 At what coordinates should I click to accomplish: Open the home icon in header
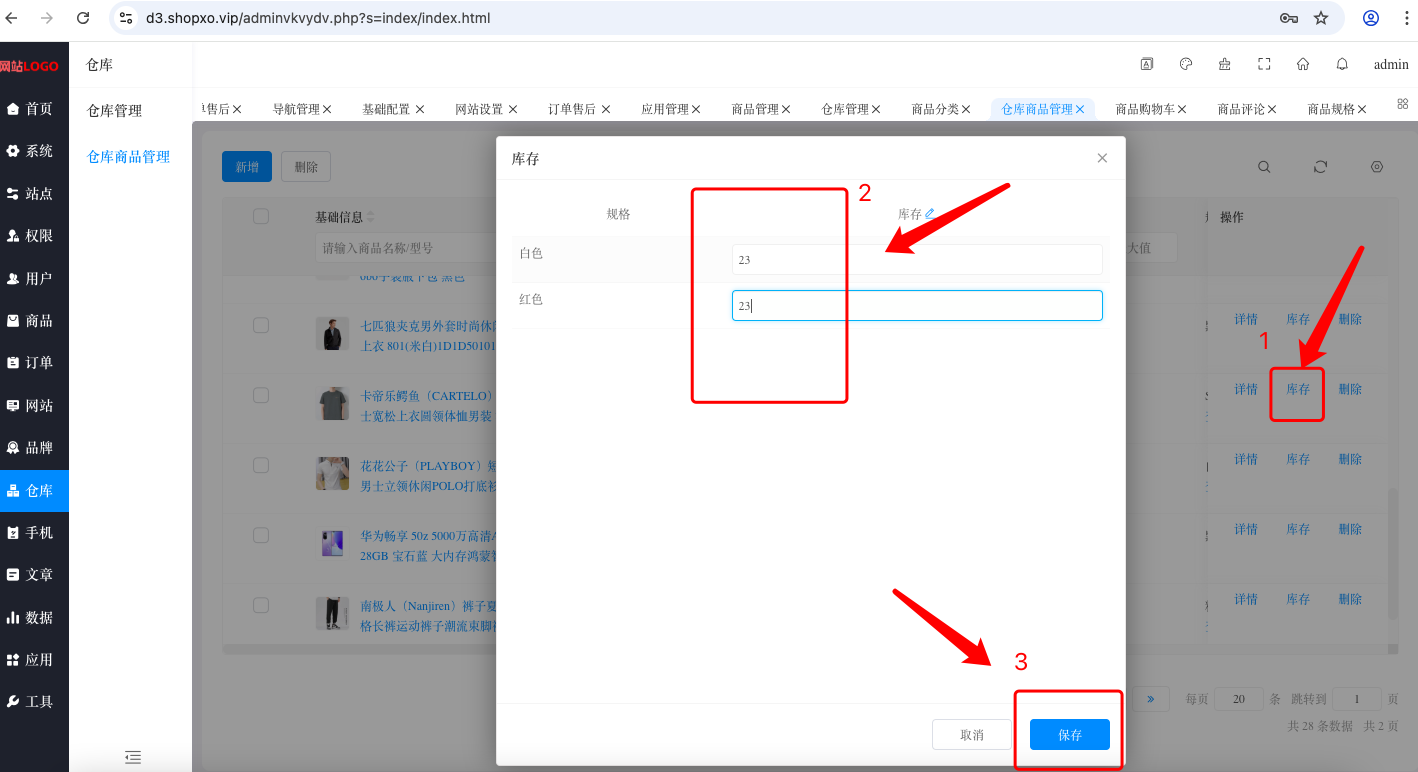[x=1303, y=64]
